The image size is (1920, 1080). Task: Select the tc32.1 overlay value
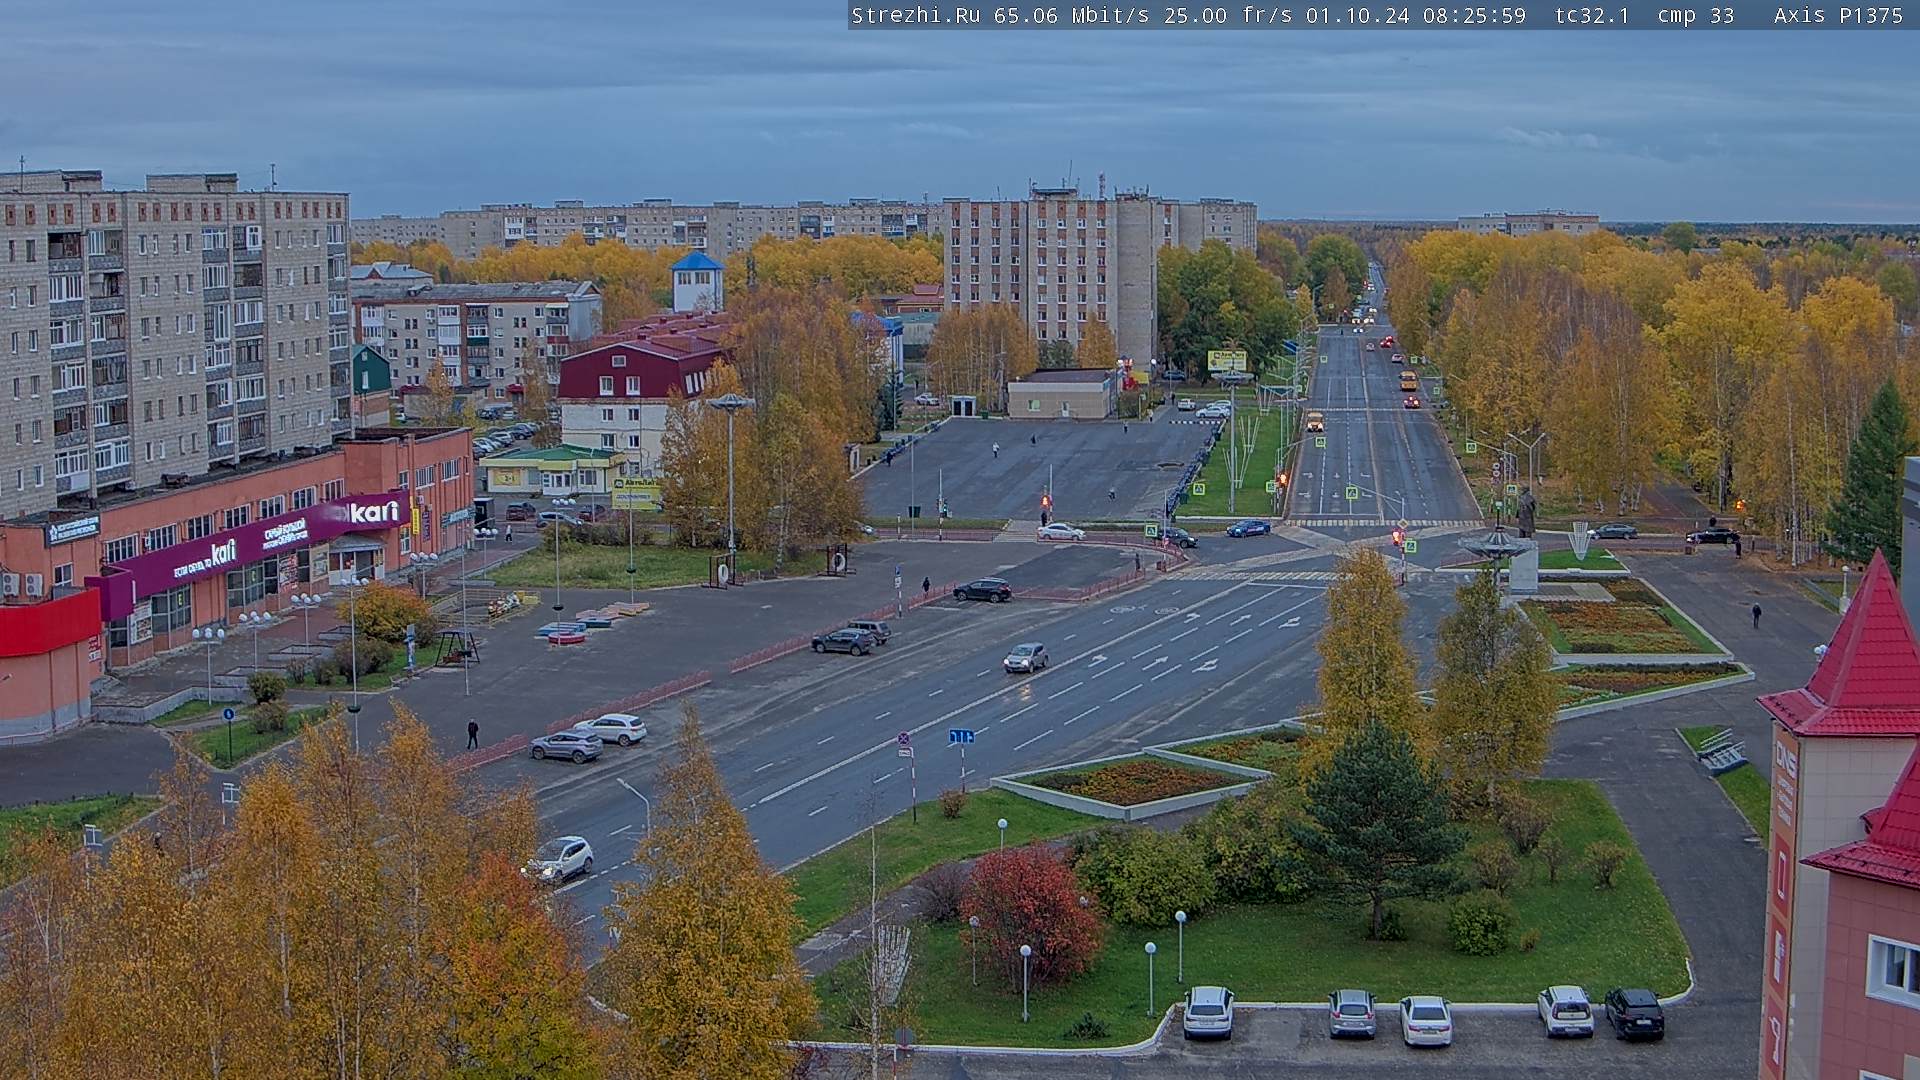tap(1592, 15)
